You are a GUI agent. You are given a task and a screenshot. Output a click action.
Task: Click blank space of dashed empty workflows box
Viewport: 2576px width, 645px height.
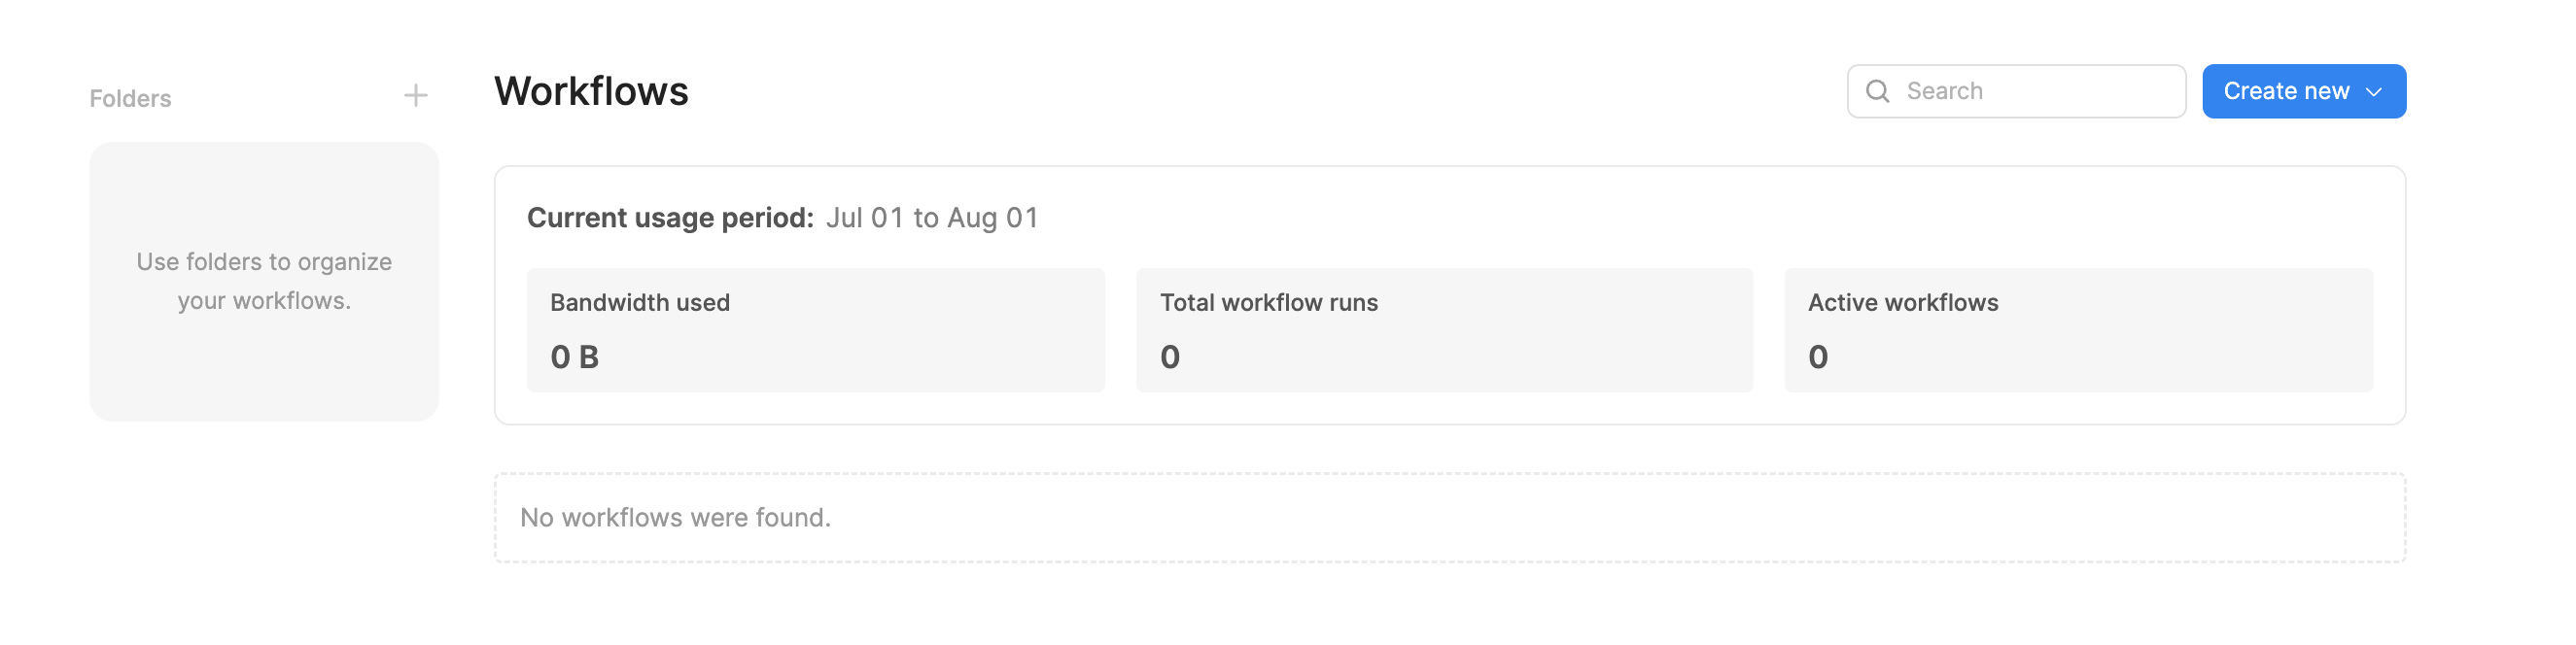point(1600,517)
